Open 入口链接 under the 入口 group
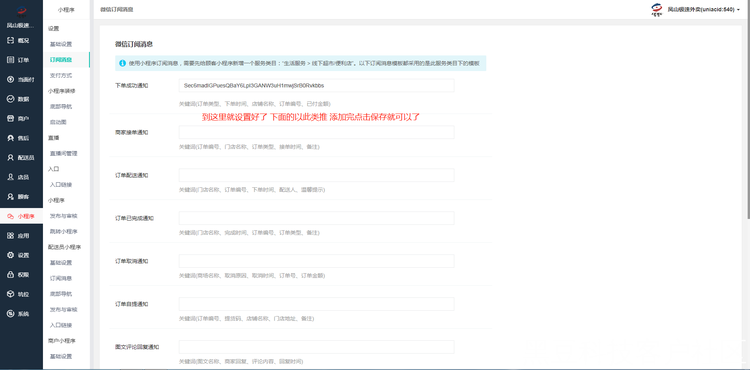The image size is (750, 370). click(61, 185)
